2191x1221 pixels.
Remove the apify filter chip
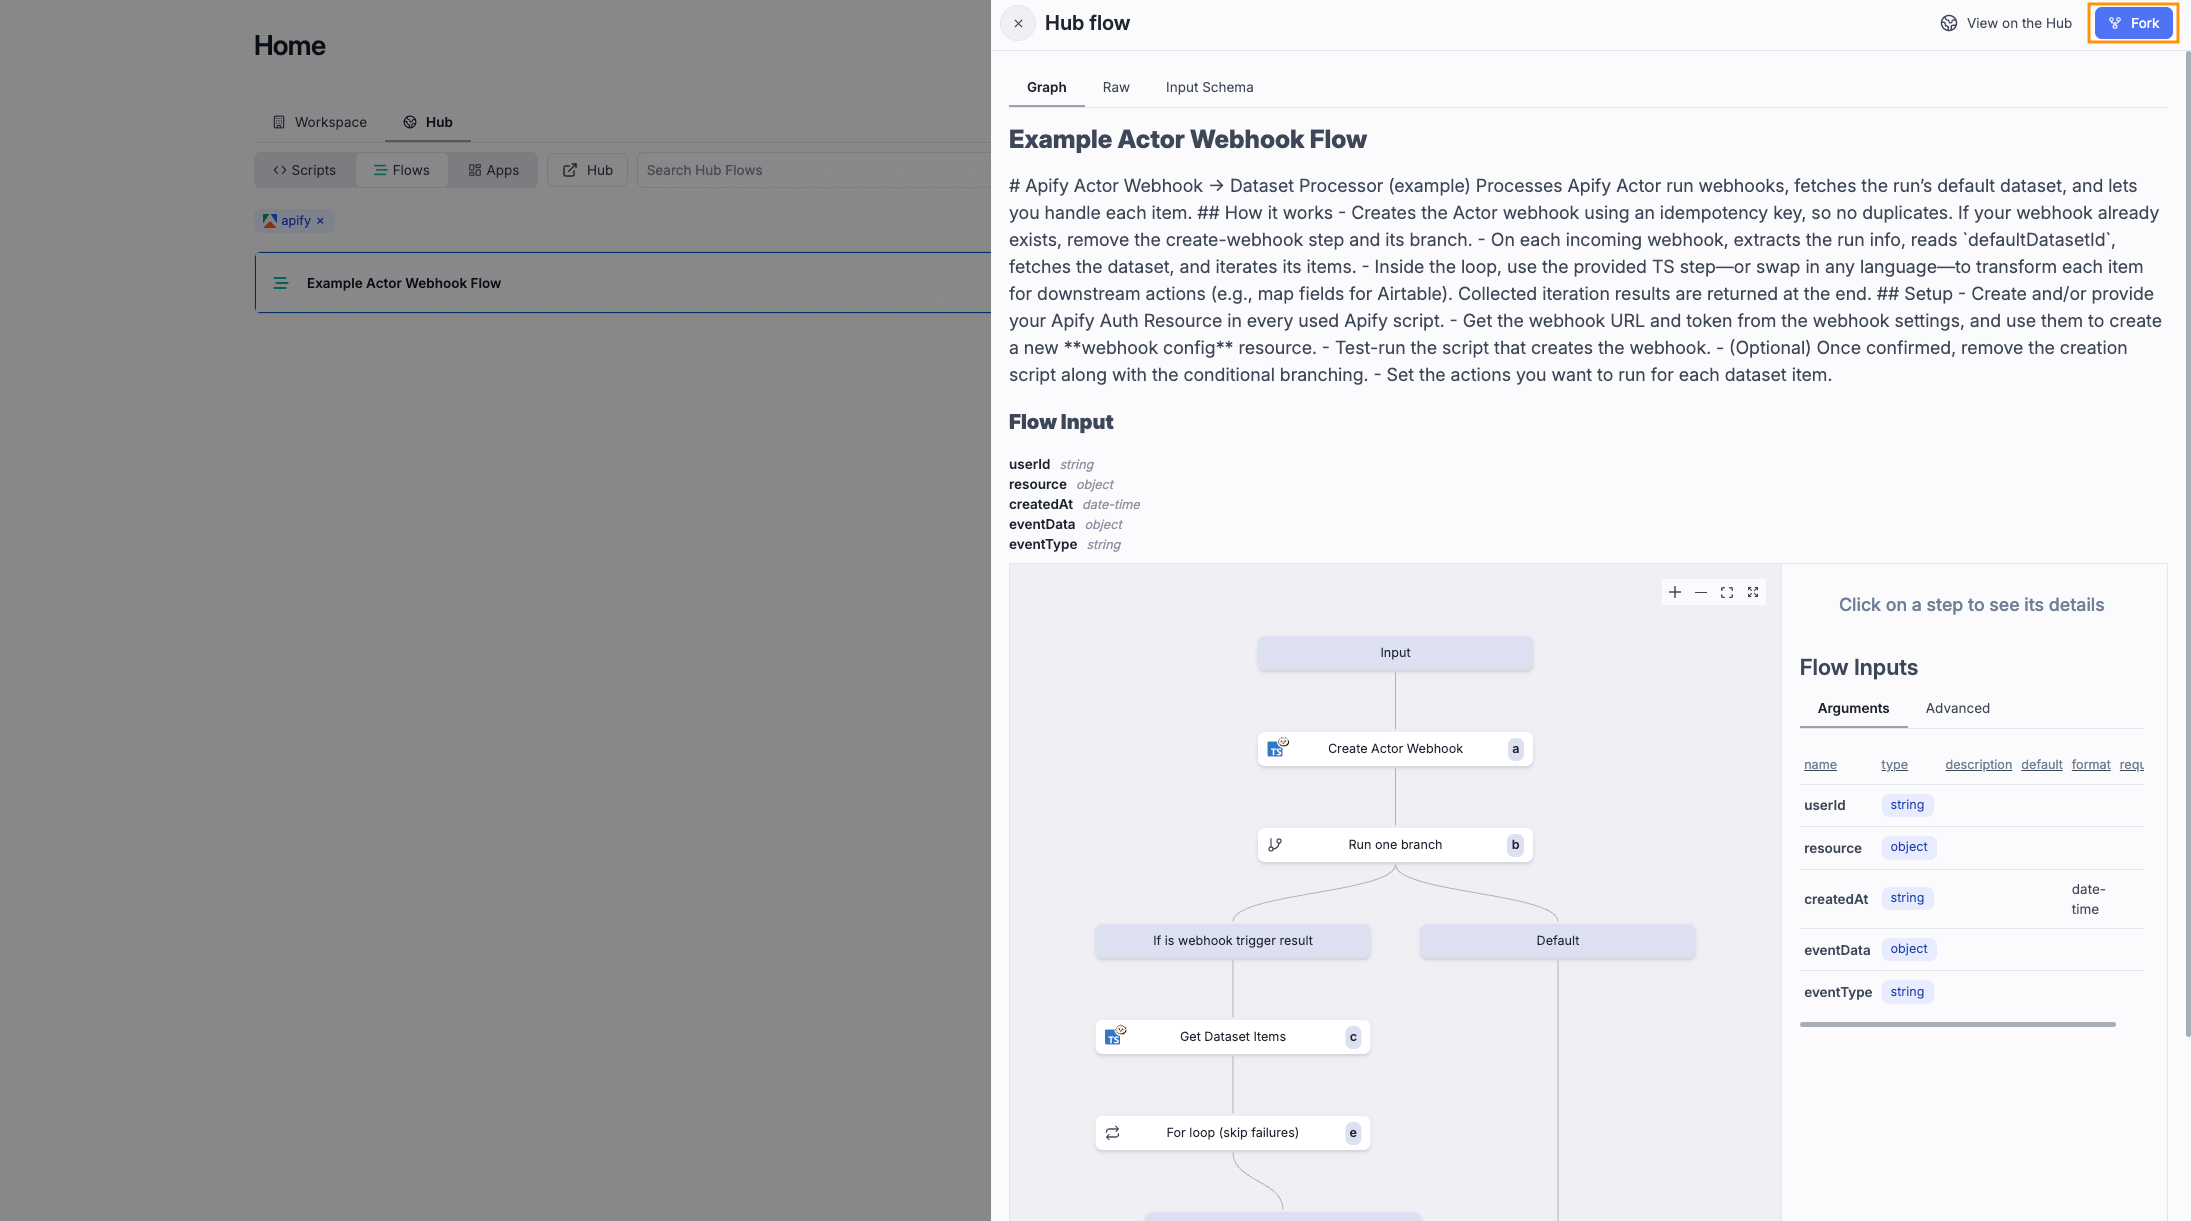(x=320, y=220)
